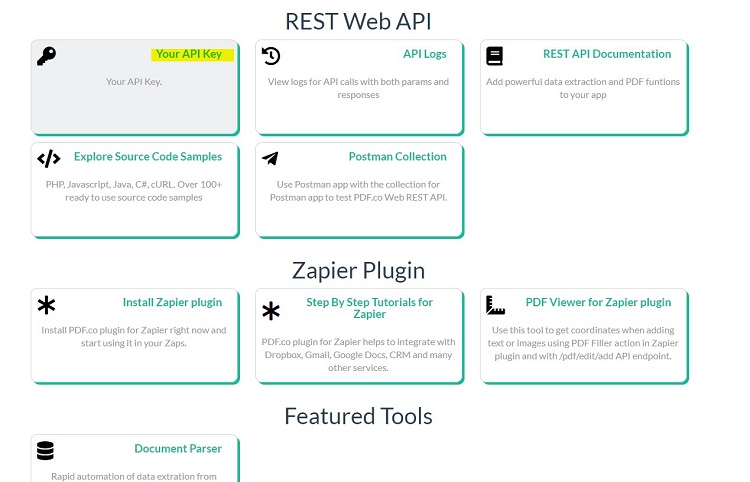Click the Postman Collection card description
The width and height of the screenshot is (750, 482).
358,191
